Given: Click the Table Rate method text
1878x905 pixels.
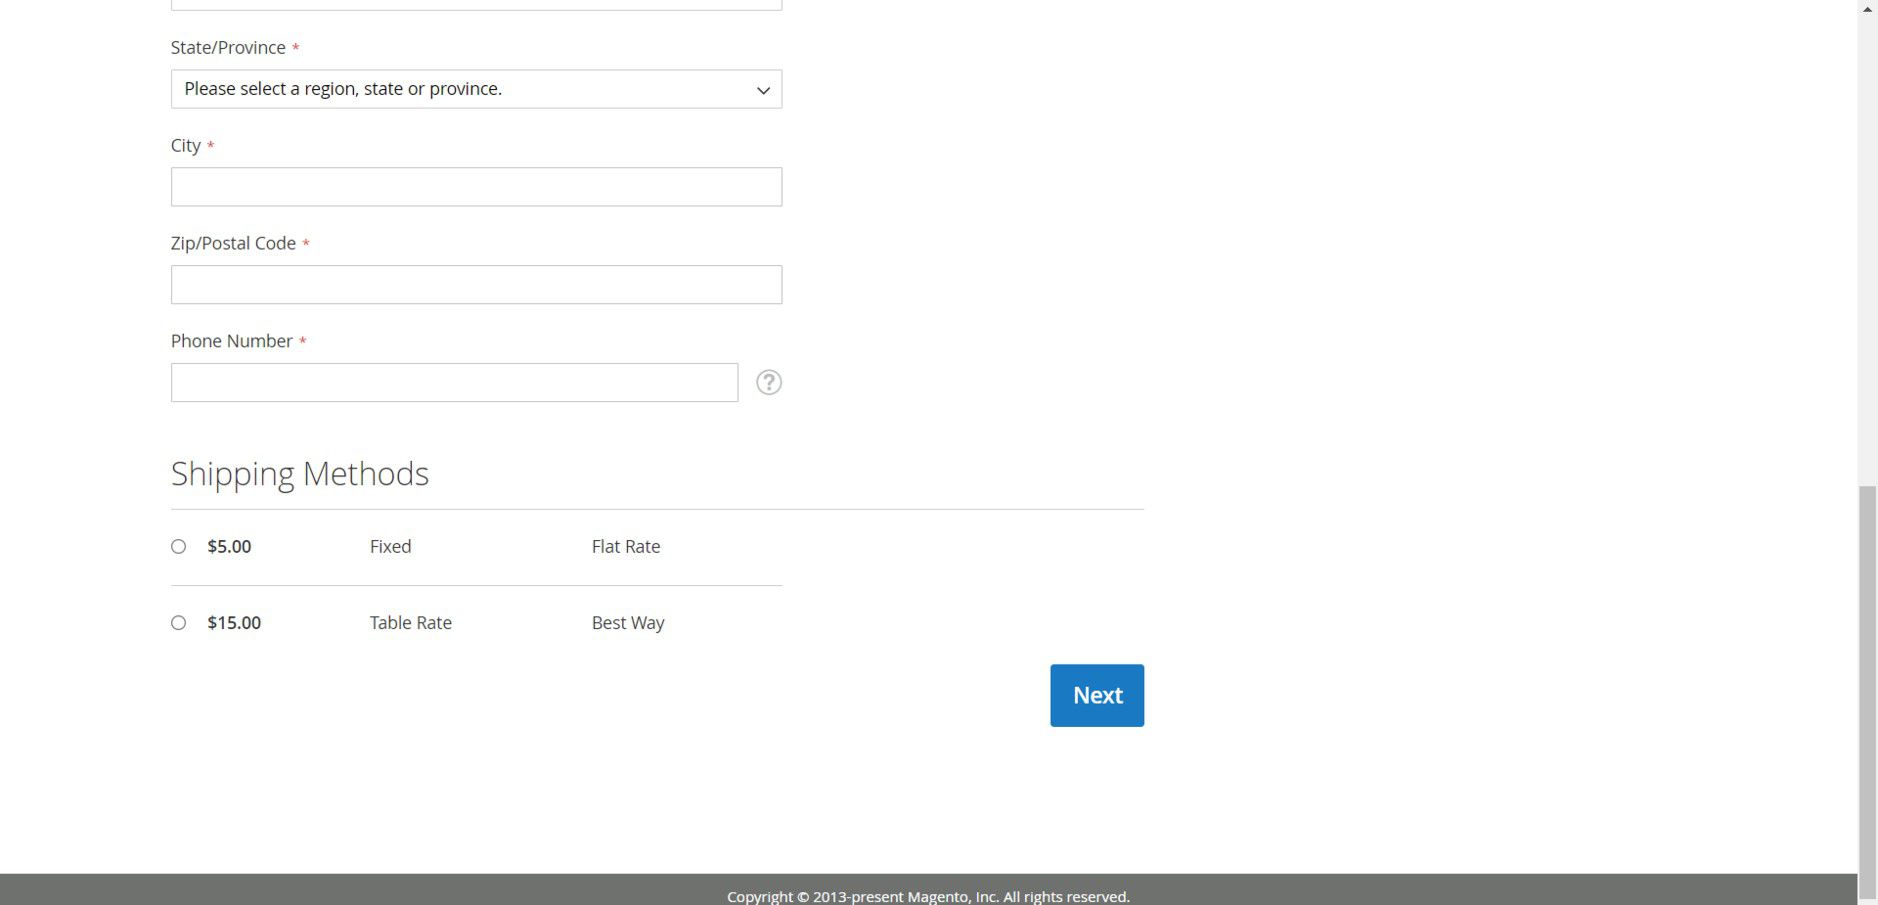Looking at the screenshot, I should pos(410,622).
